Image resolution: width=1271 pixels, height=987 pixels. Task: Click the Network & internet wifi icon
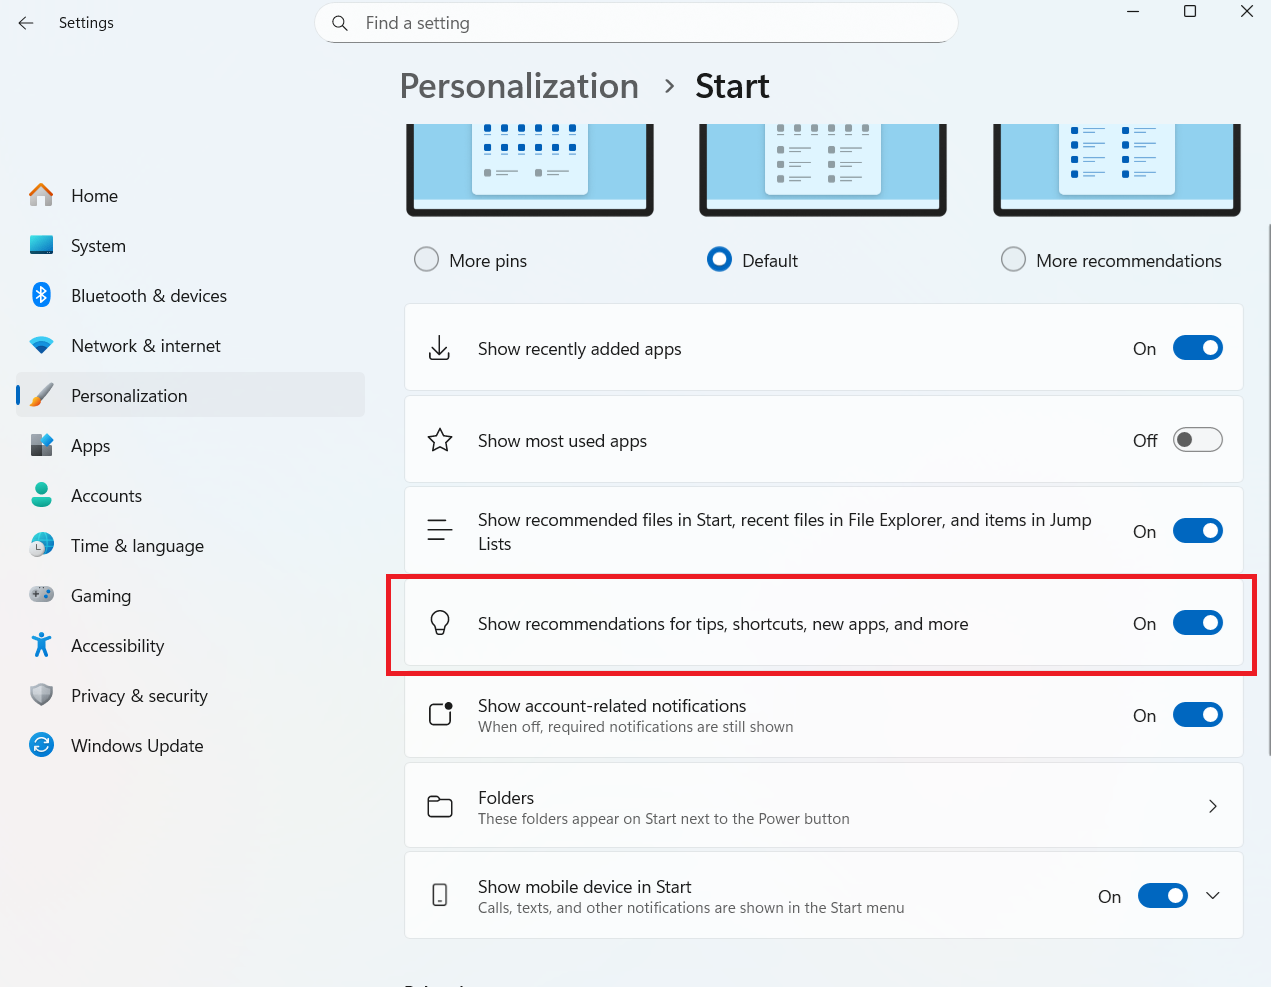click(x=41, y=345)
